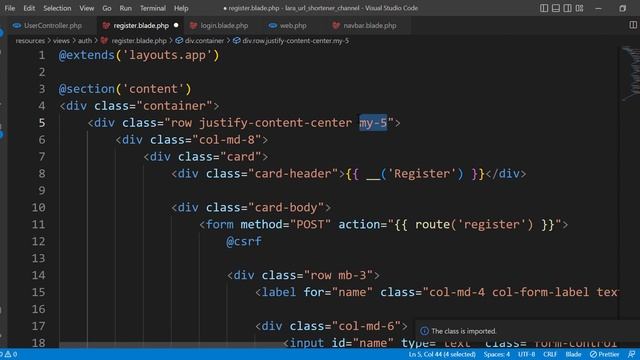Click Split Editor Right icon
Screen dimensions: 640x360
coord(633,25)
